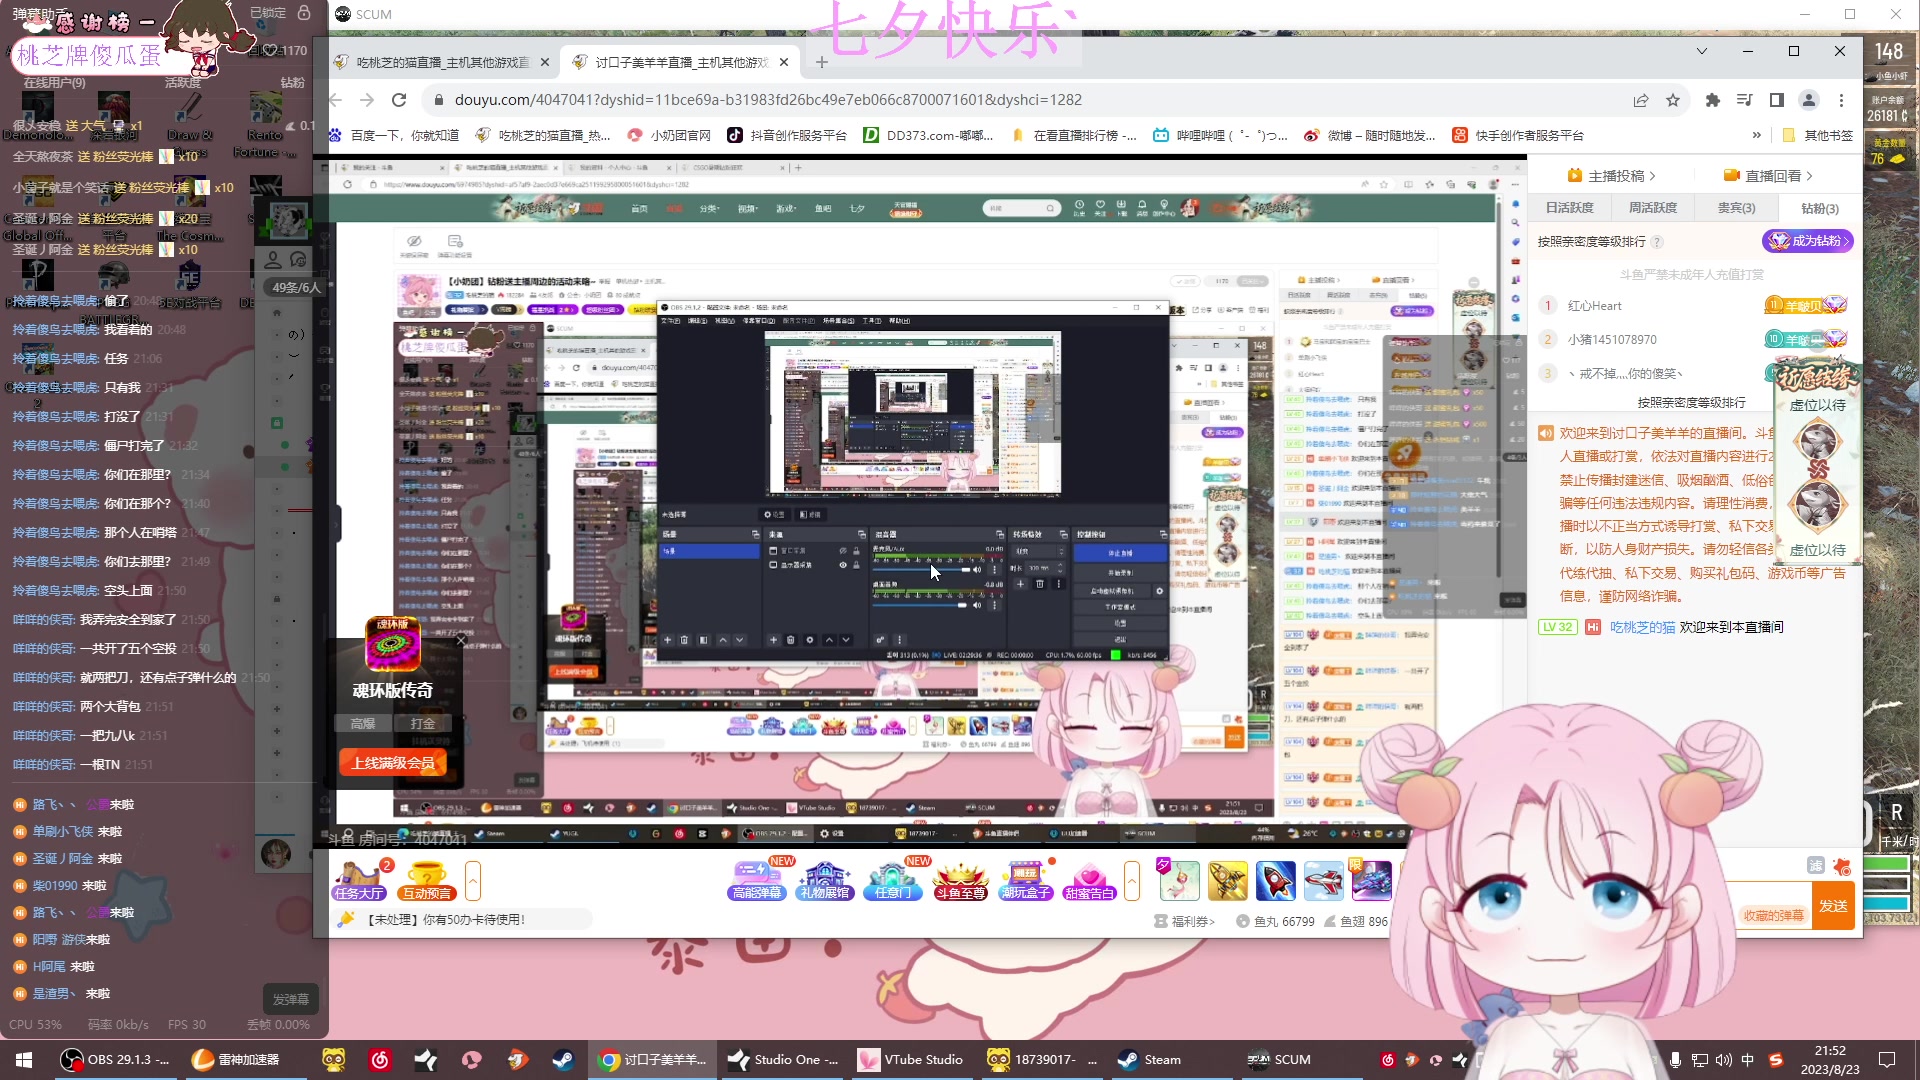Click the question mark beside 按照亲密度等级排行
Image resolution: width=1920 pixels, height=1080 pixels.
click(x=1657, y=242)
